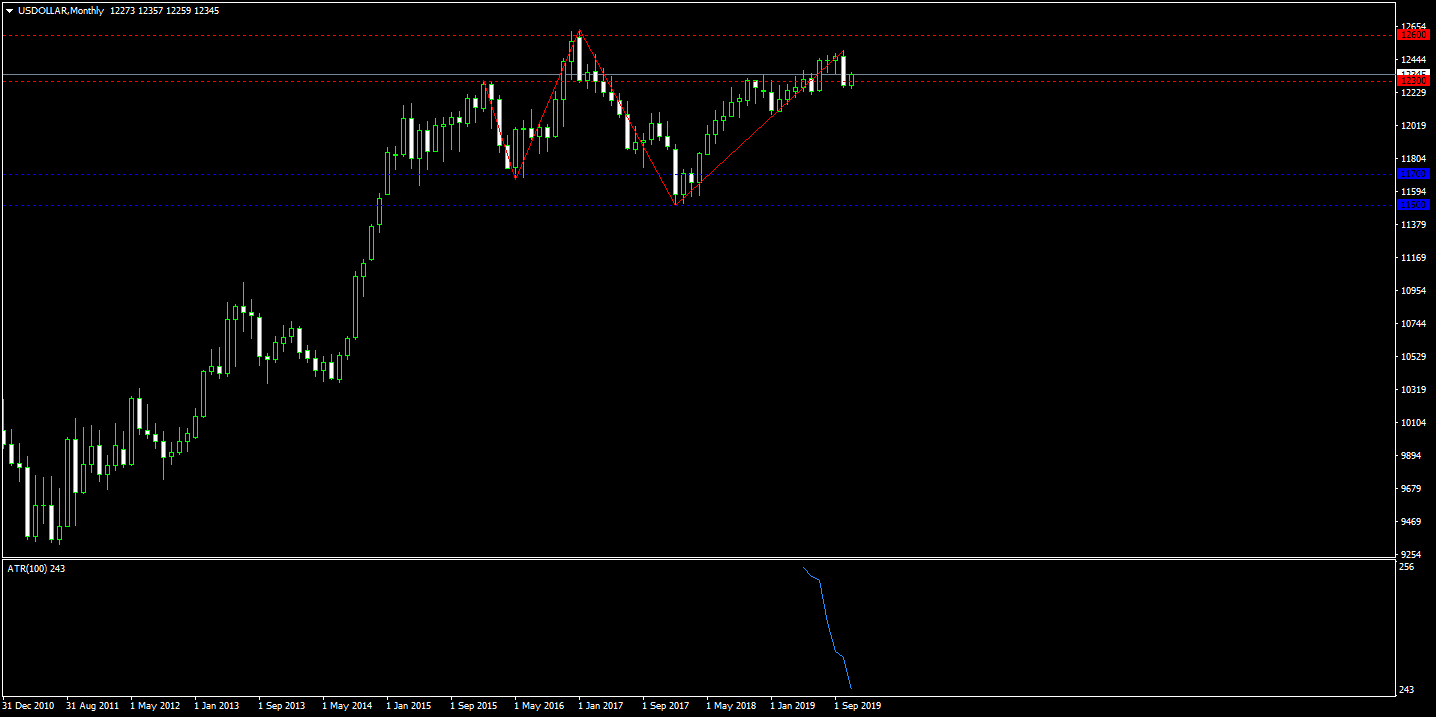1436x717 pixels.
Task: Click the 1 Jan 2015 date label
Action: click(409, 706)
